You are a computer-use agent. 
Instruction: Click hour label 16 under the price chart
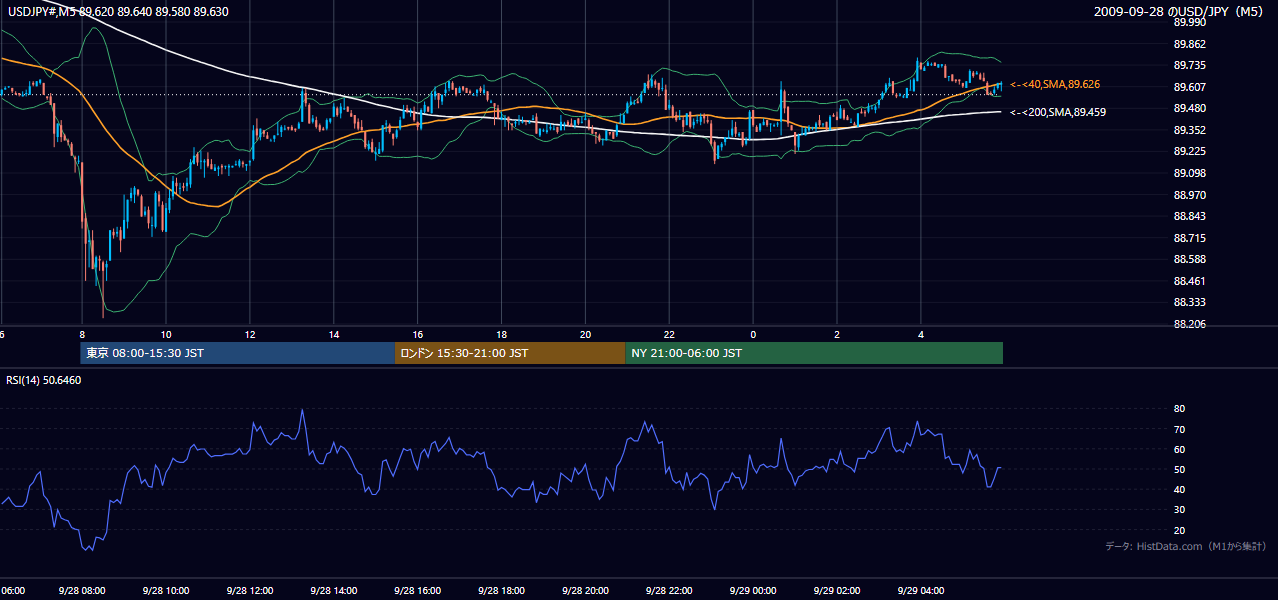(x=418, y=335)
